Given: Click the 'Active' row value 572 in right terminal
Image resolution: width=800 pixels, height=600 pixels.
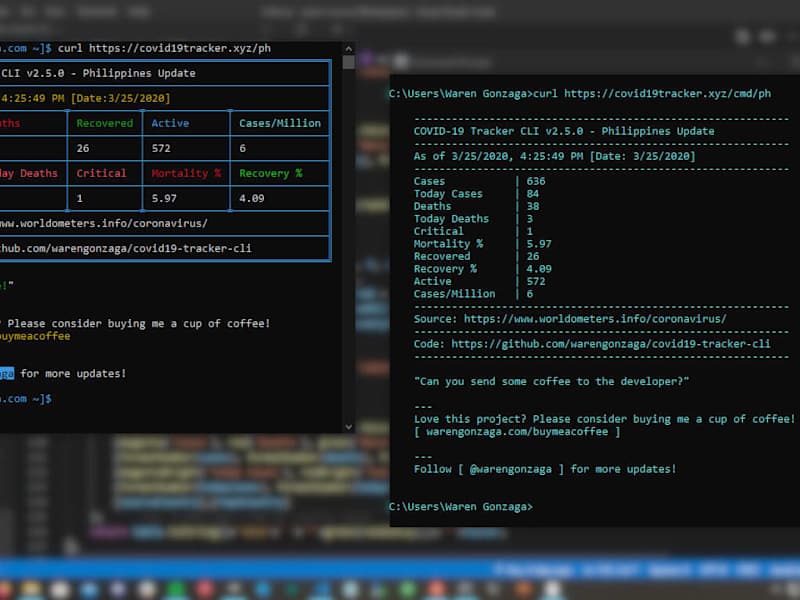Looking at the screenshot, I should 536,281.
